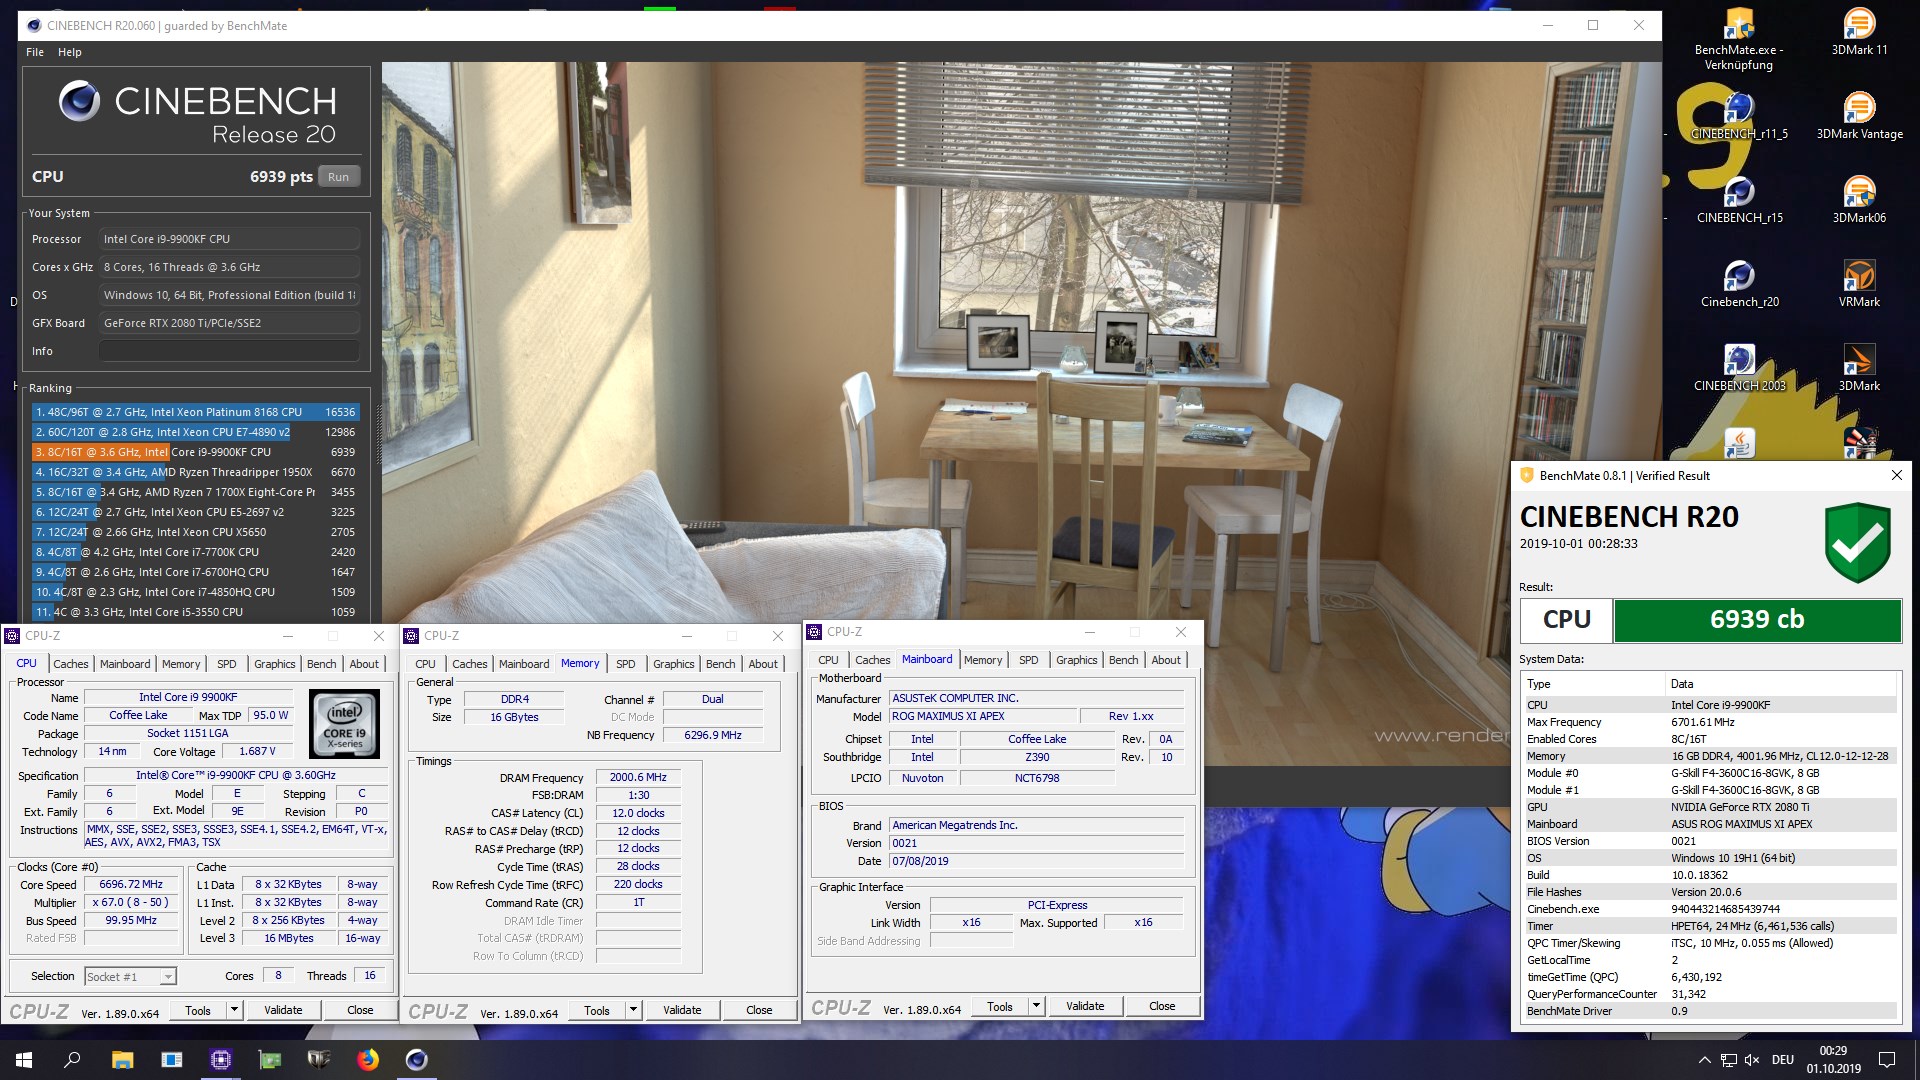Click Tools button in Mainboard CPU-Z window
The image size is (1920, 1080).
1000,1006
